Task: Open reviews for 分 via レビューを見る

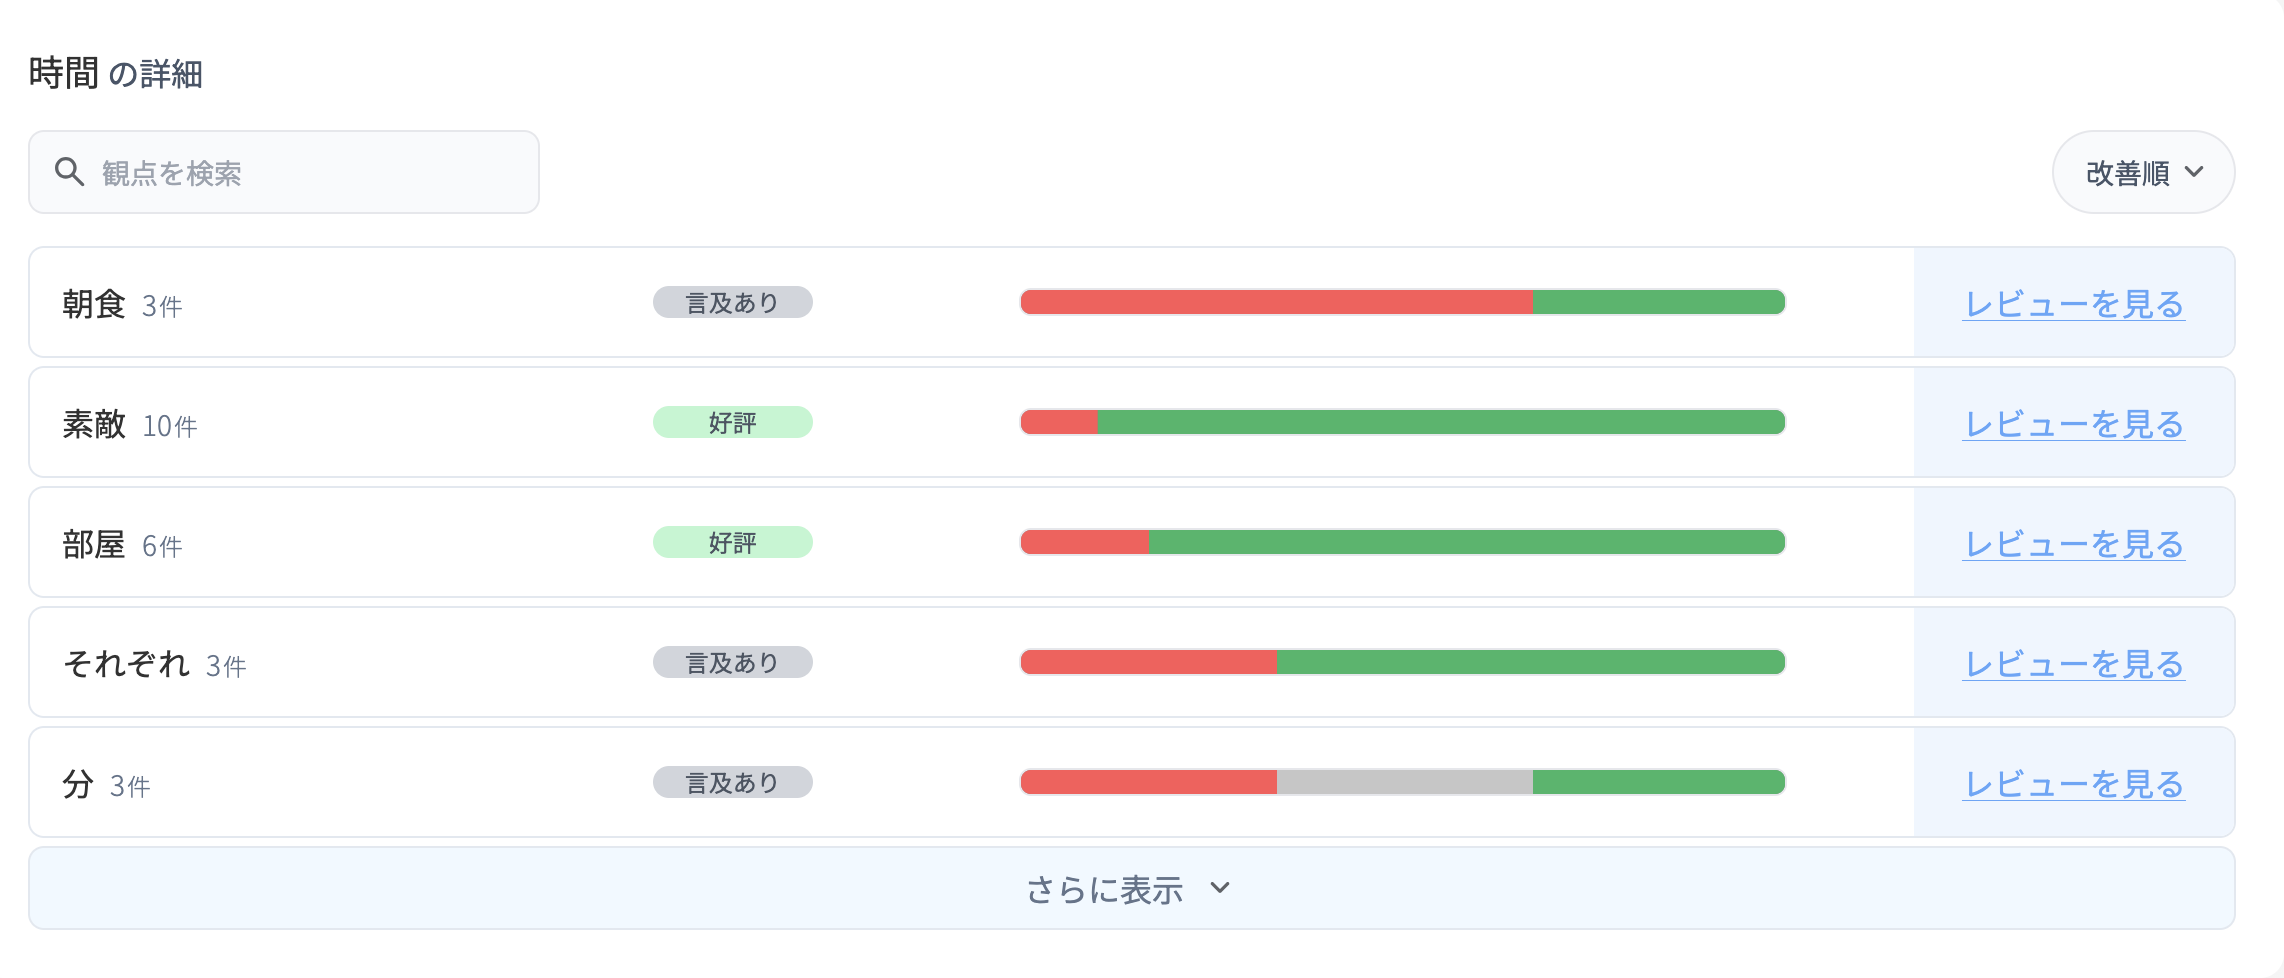Action: click(x=2073, y=782)
